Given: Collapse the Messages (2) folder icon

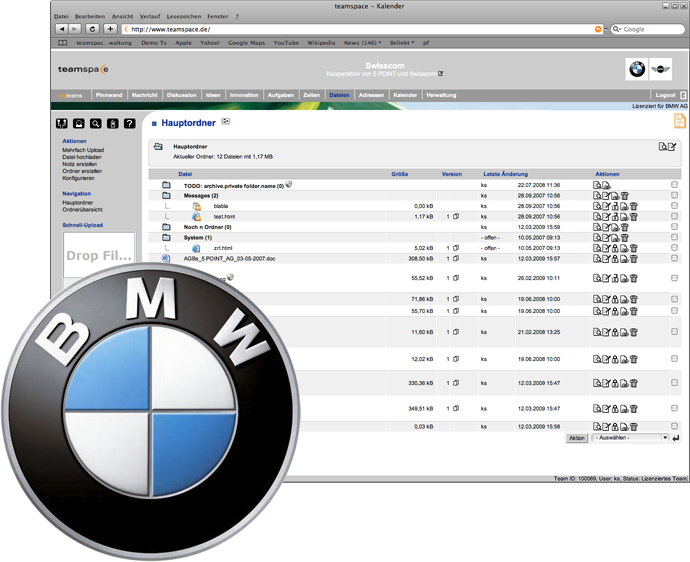Looking at the screenshot, I should coord(166,195).
